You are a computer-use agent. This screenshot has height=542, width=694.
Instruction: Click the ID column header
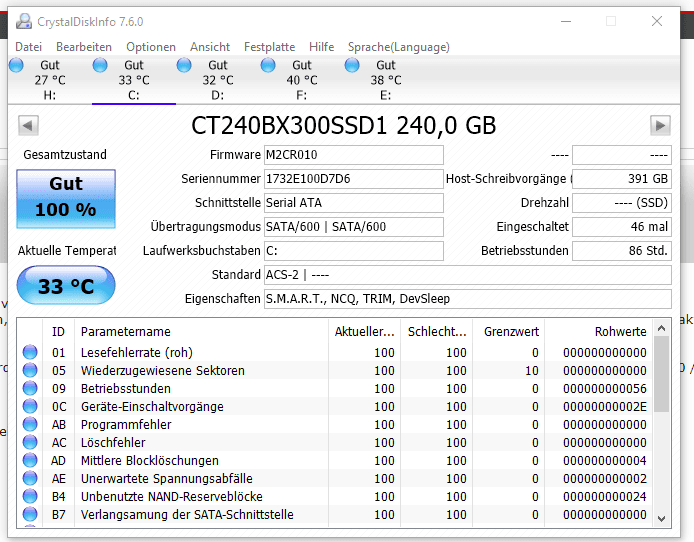(58, 331)
